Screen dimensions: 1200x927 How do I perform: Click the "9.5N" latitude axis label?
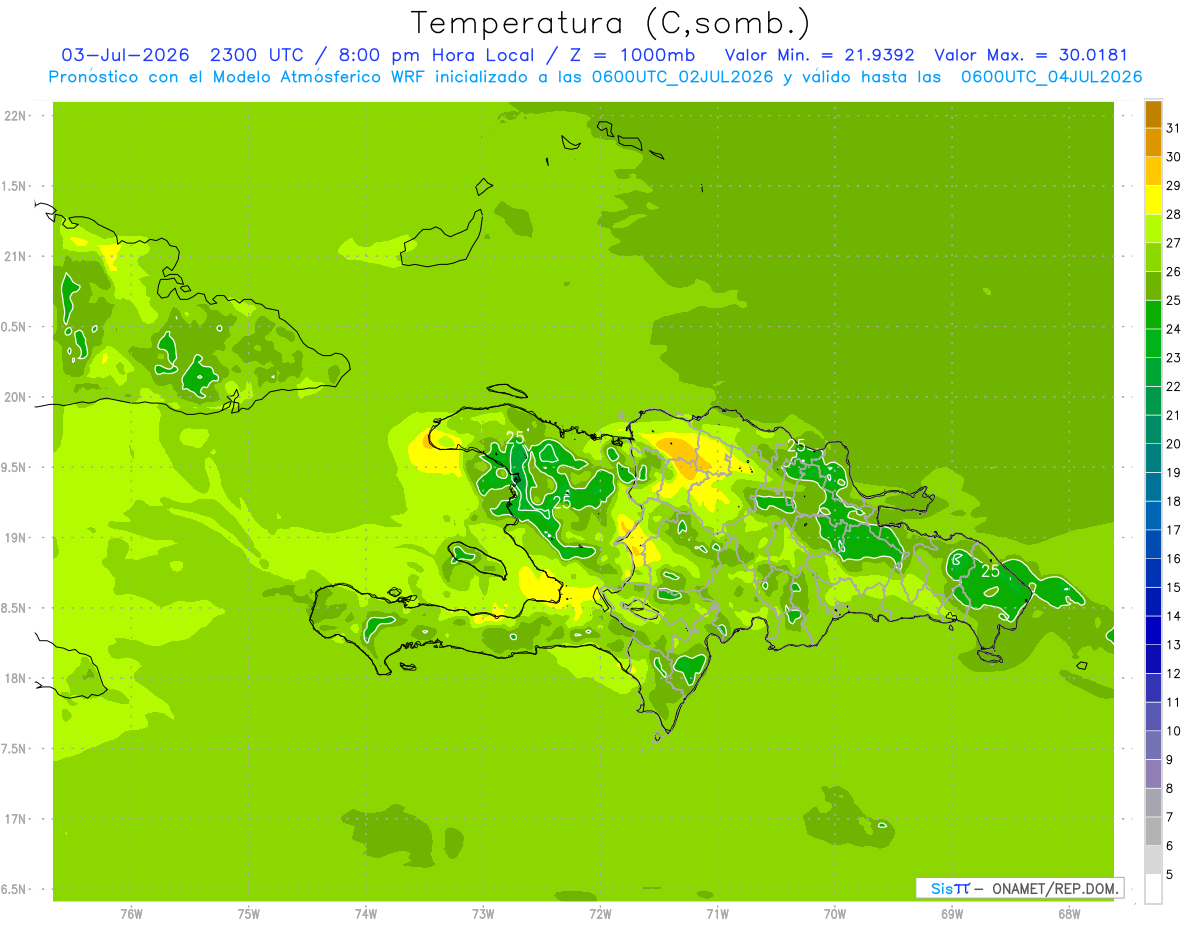pyautogui.click(x=15, y=468)
